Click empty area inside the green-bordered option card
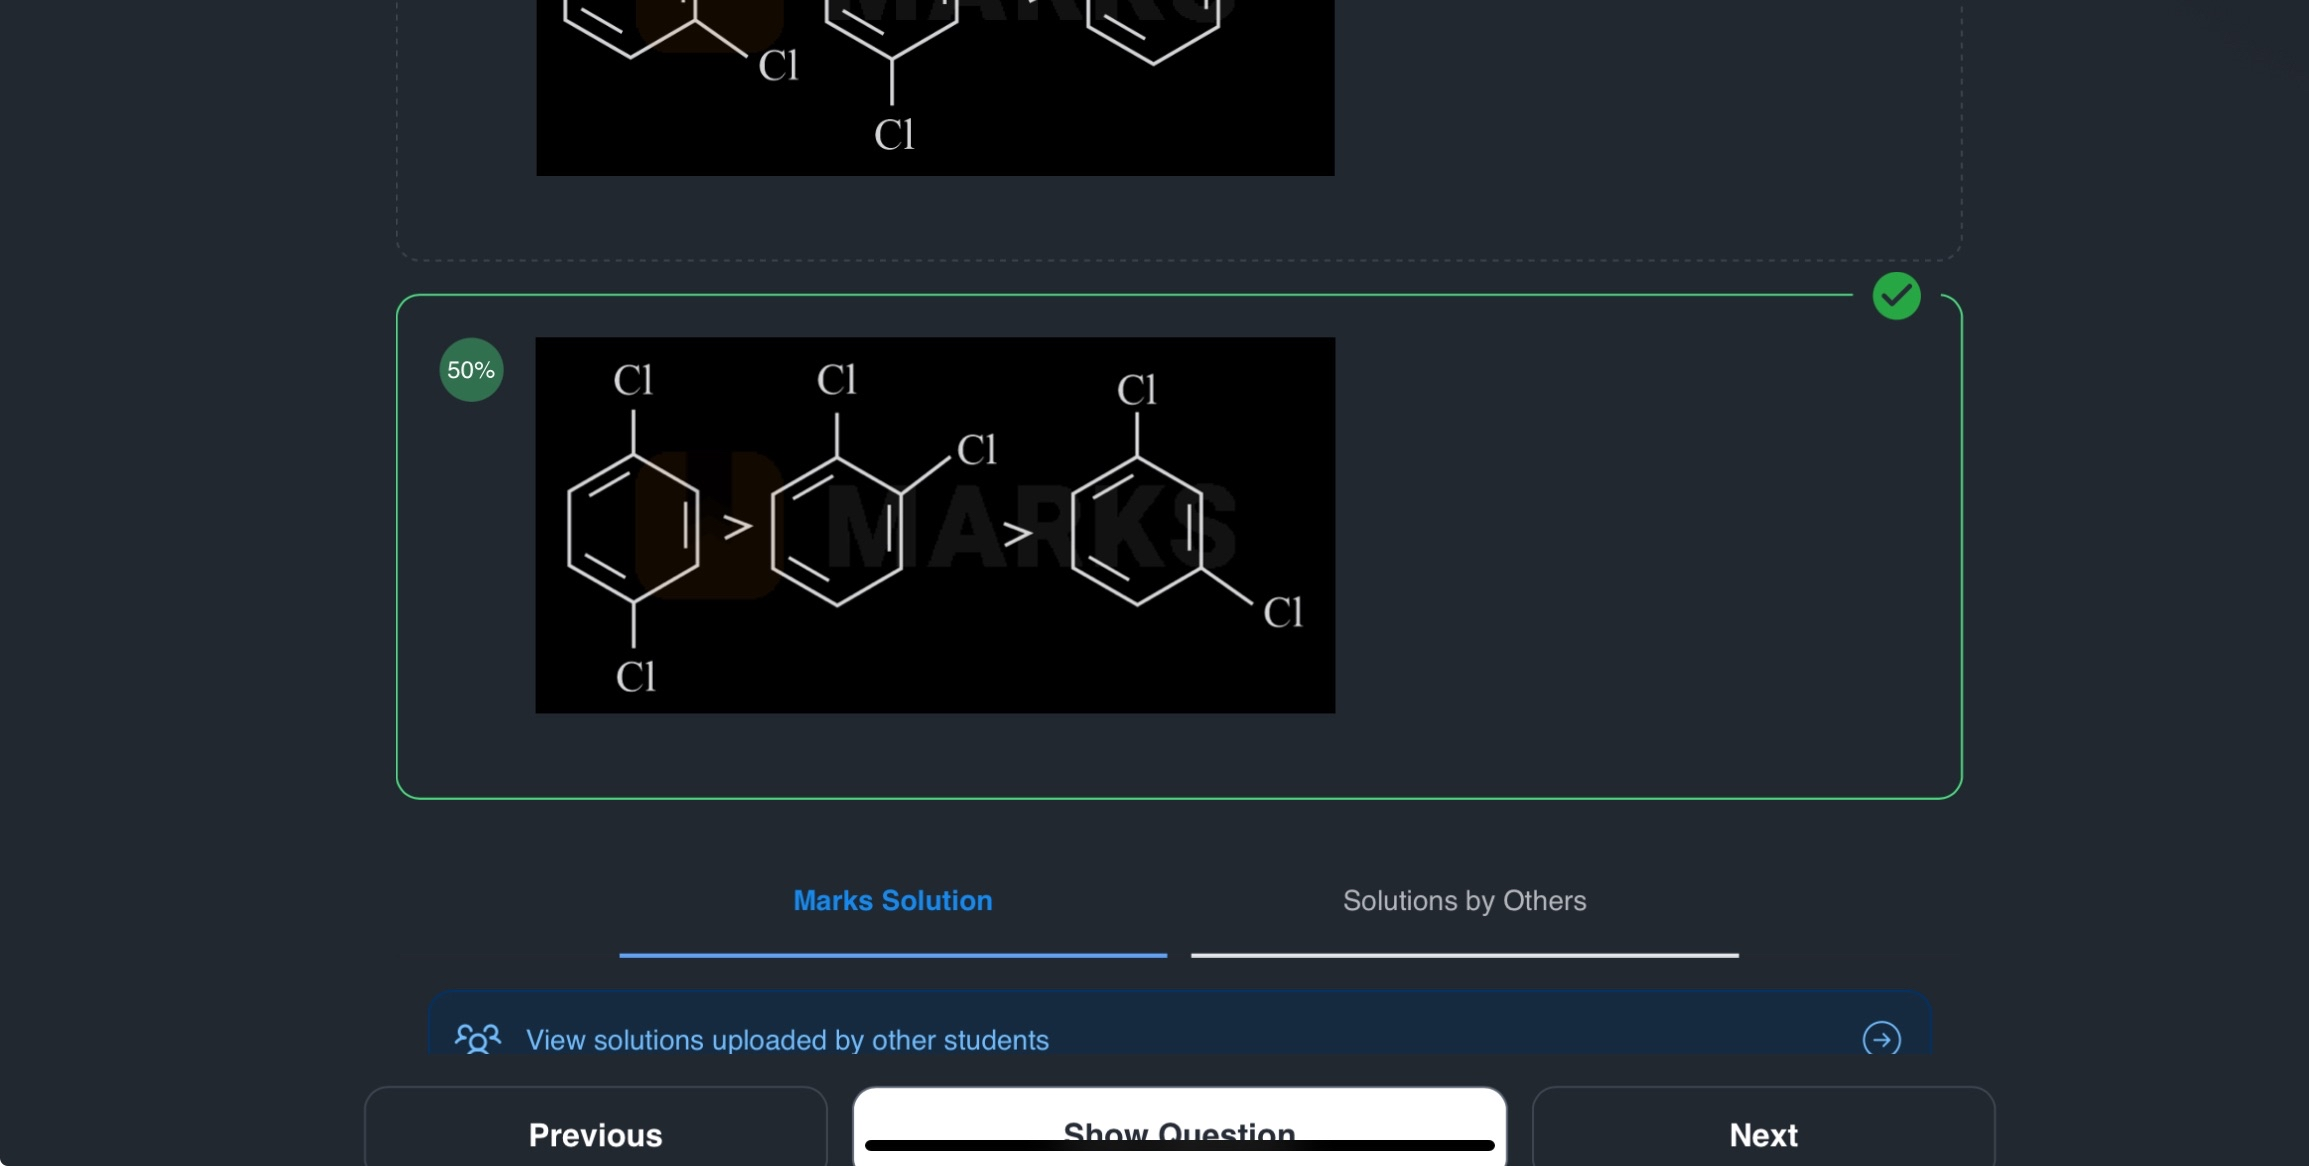Screen dimensions: 2309x1166 1650,550
